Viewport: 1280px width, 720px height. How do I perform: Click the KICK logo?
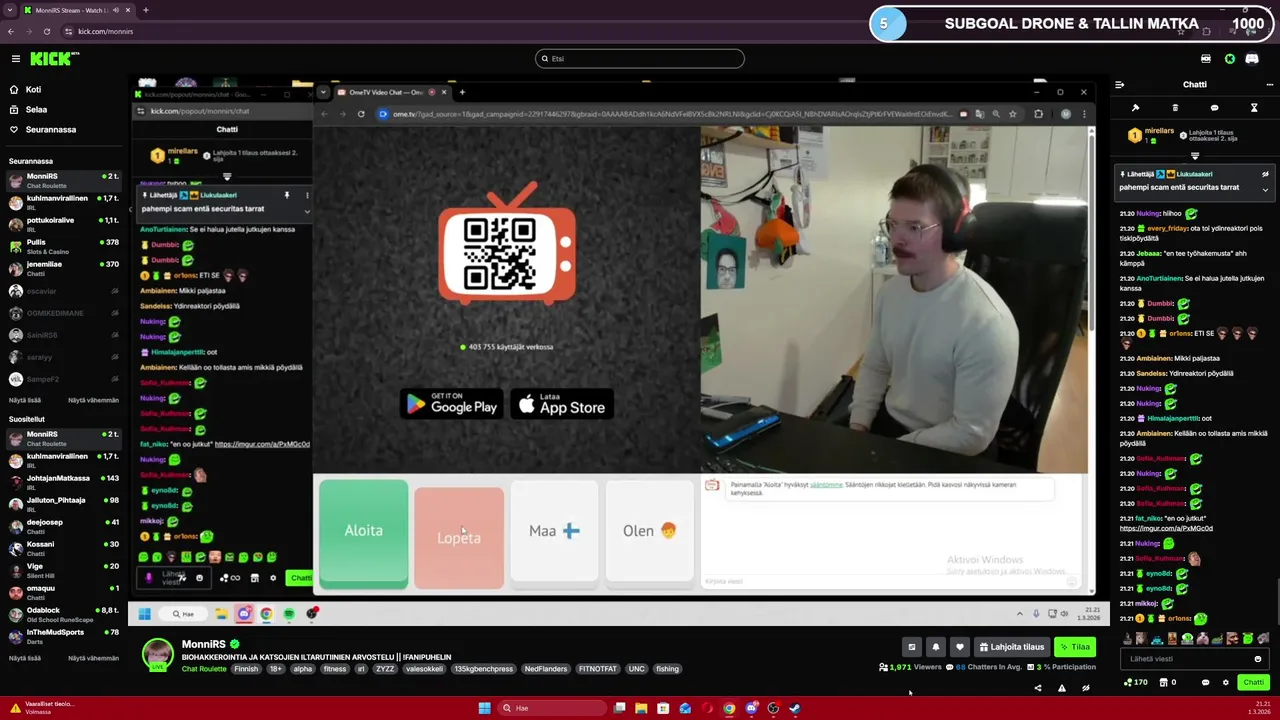50,59
